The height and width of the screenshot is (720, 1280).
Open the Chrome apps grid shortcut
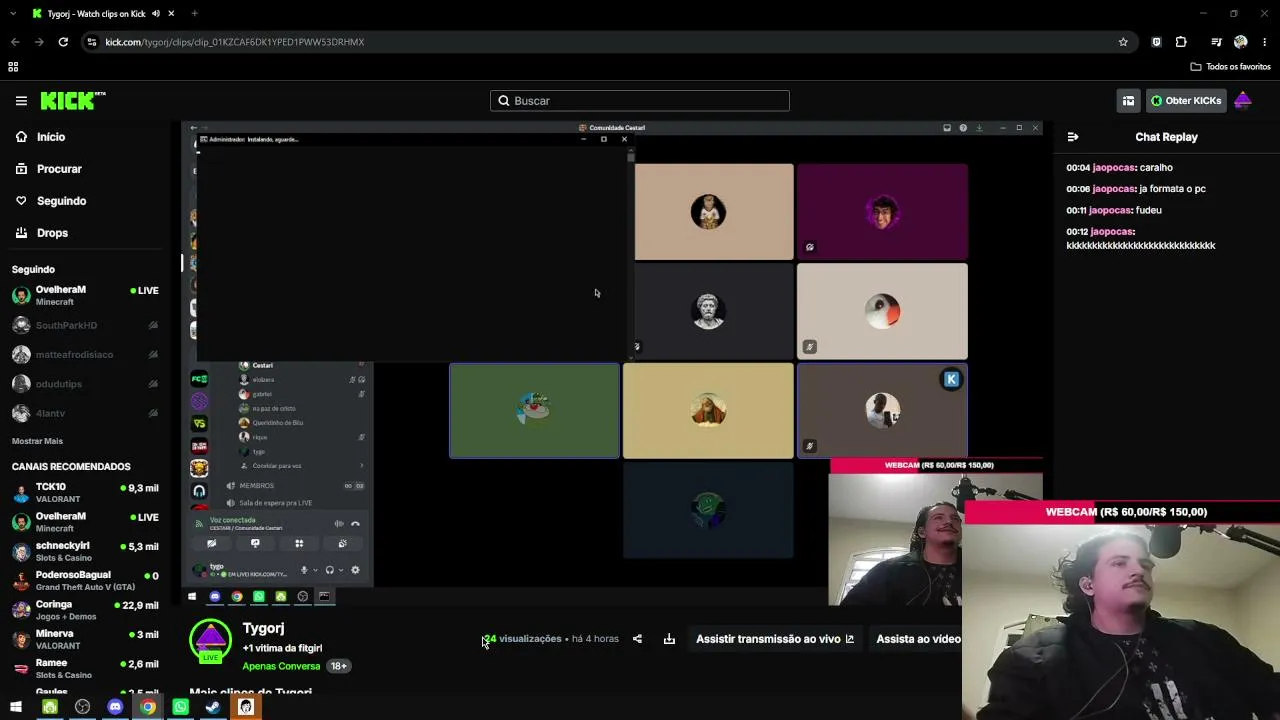[x=13, y=67]
